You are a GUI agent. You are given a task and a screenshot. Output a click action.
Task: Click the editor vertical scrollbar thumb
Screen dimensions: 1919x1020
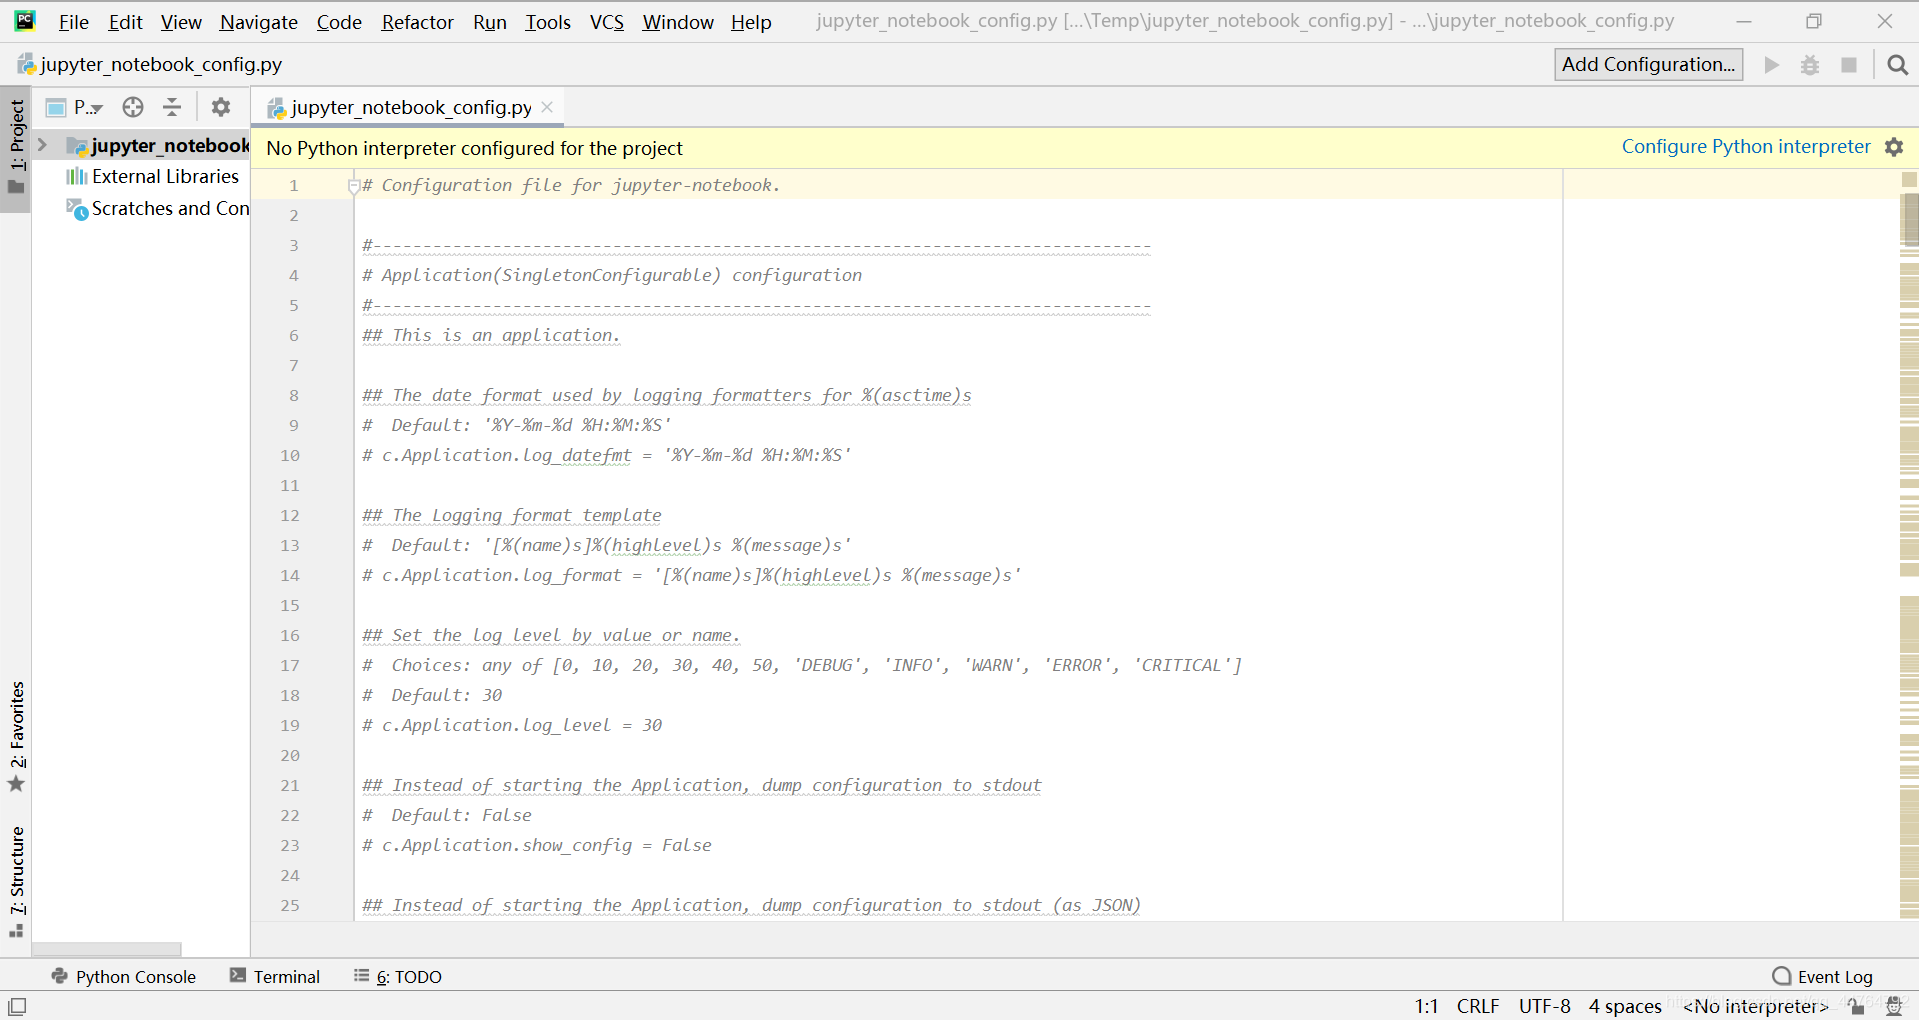(1911, 218)
